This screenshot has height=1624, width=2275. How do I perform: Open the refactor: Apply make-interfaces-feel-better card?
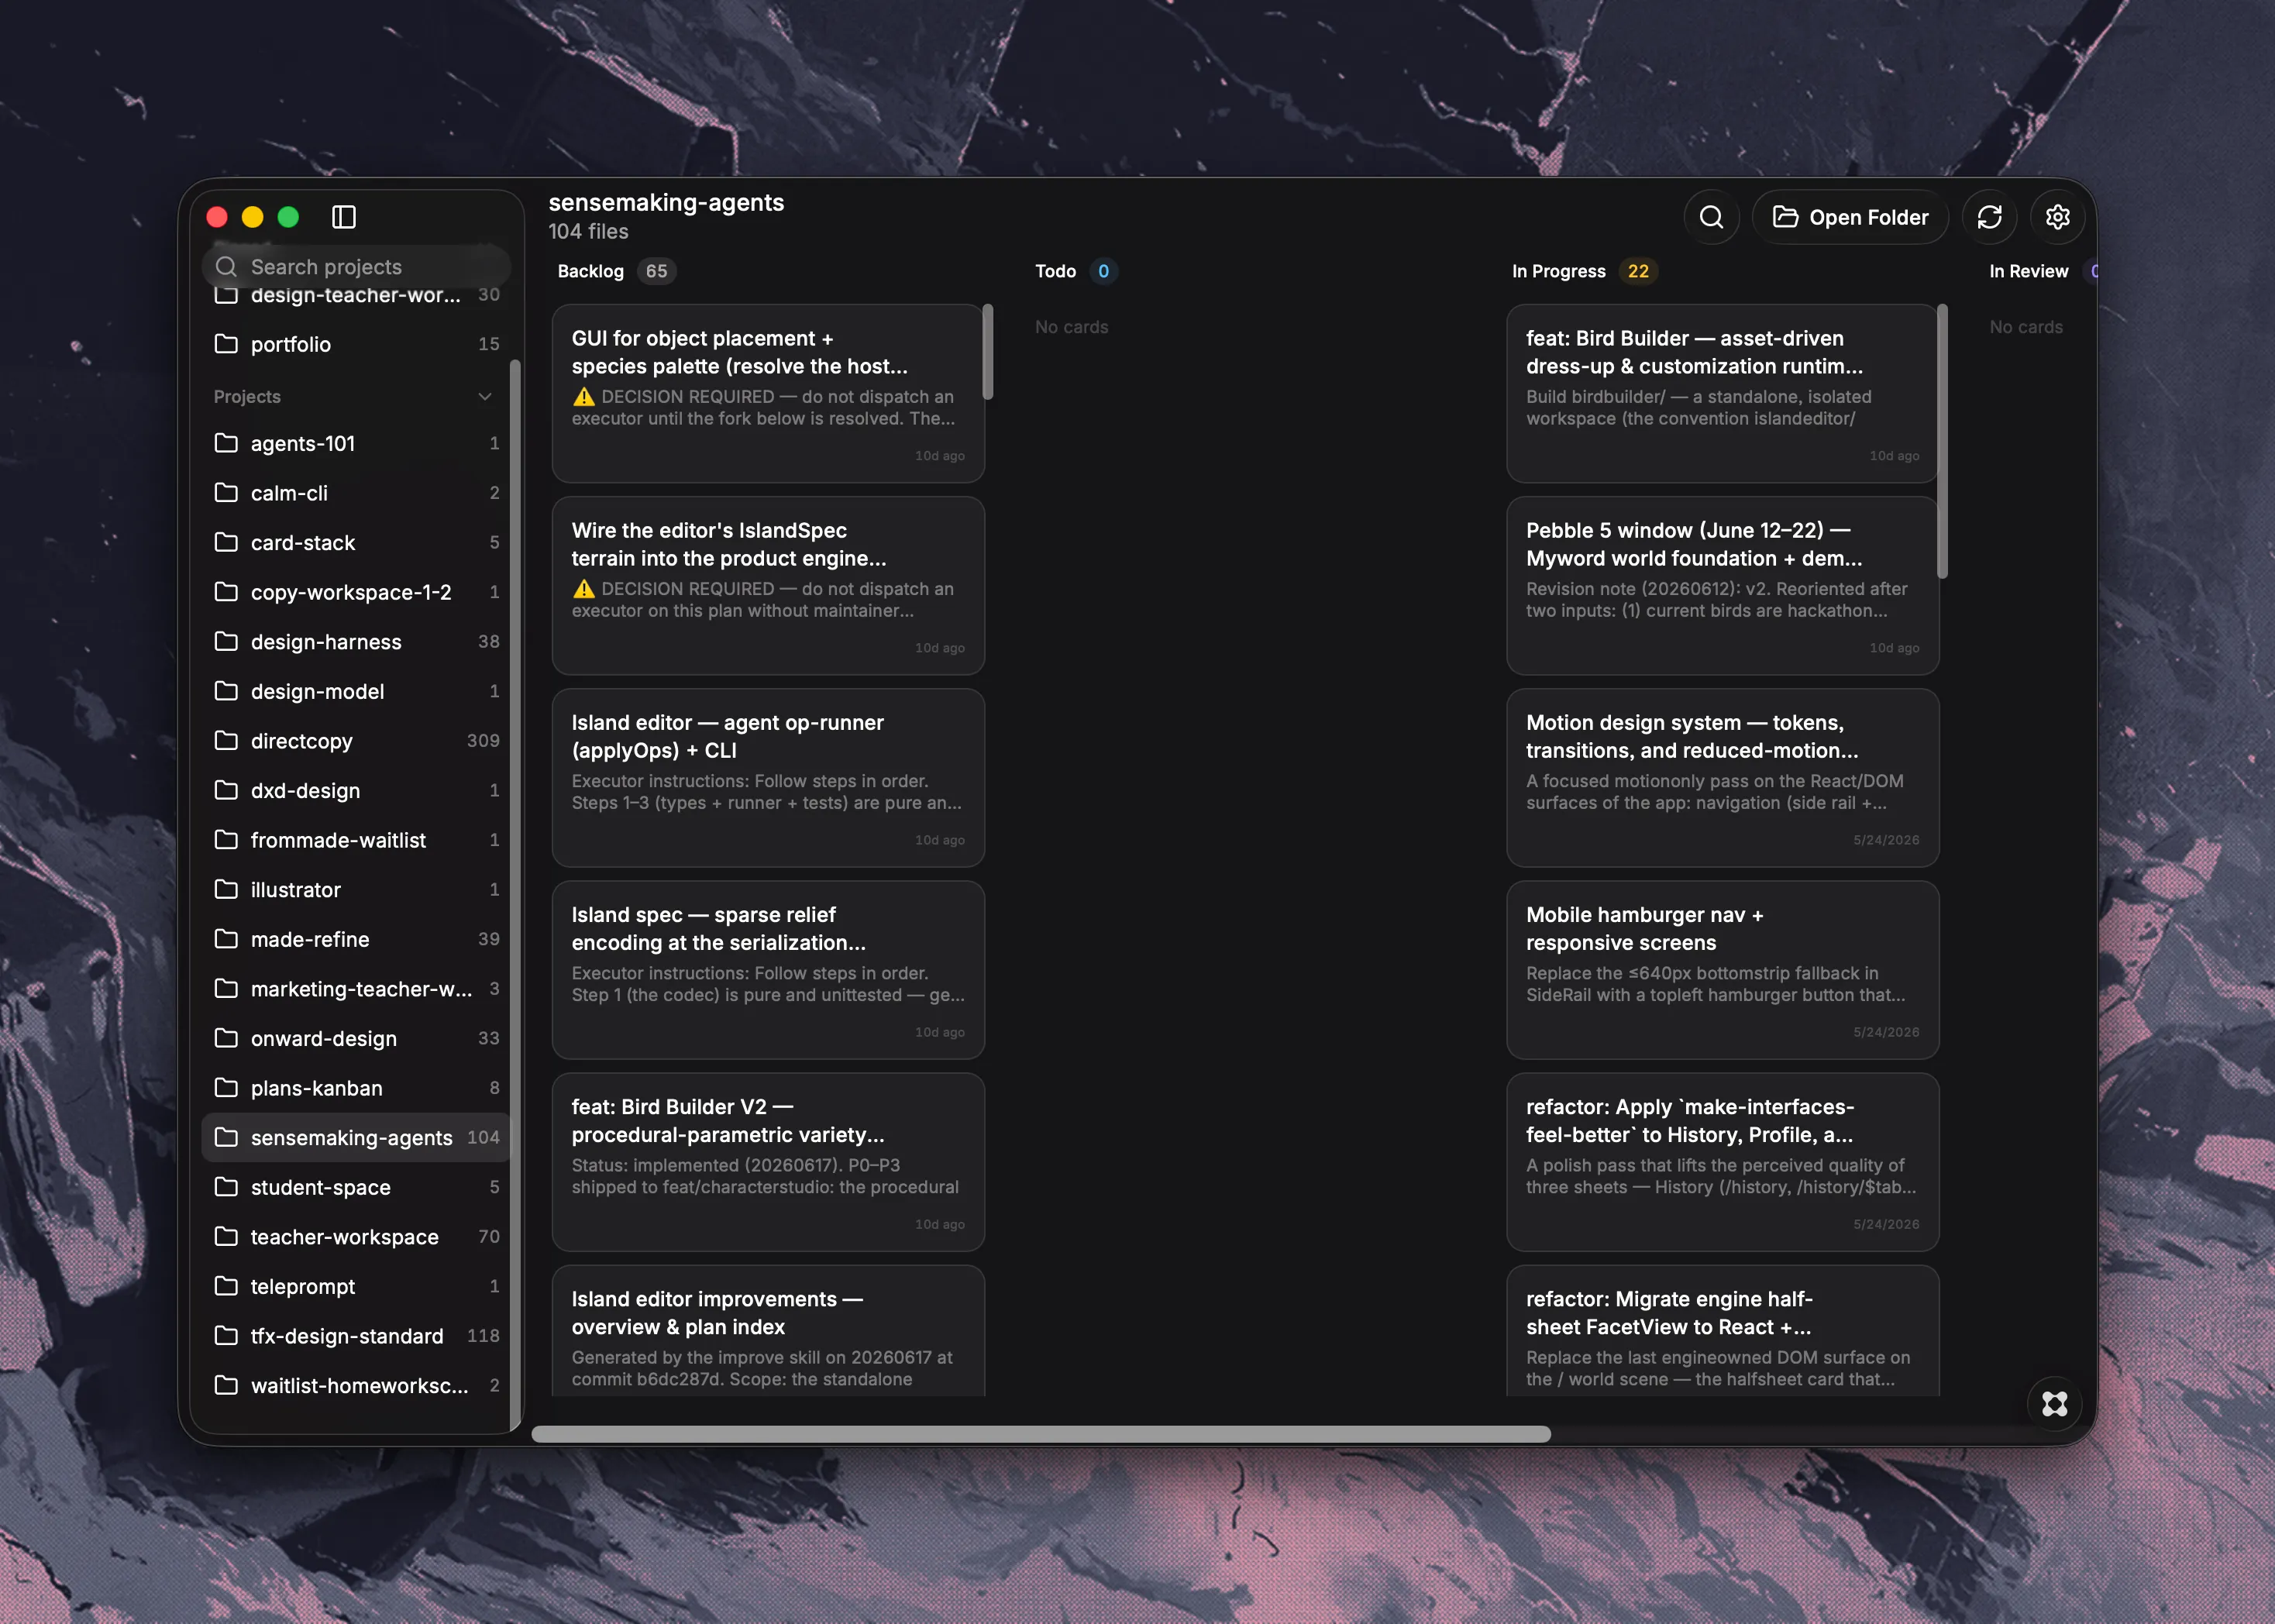(x=1722, y=1162)
